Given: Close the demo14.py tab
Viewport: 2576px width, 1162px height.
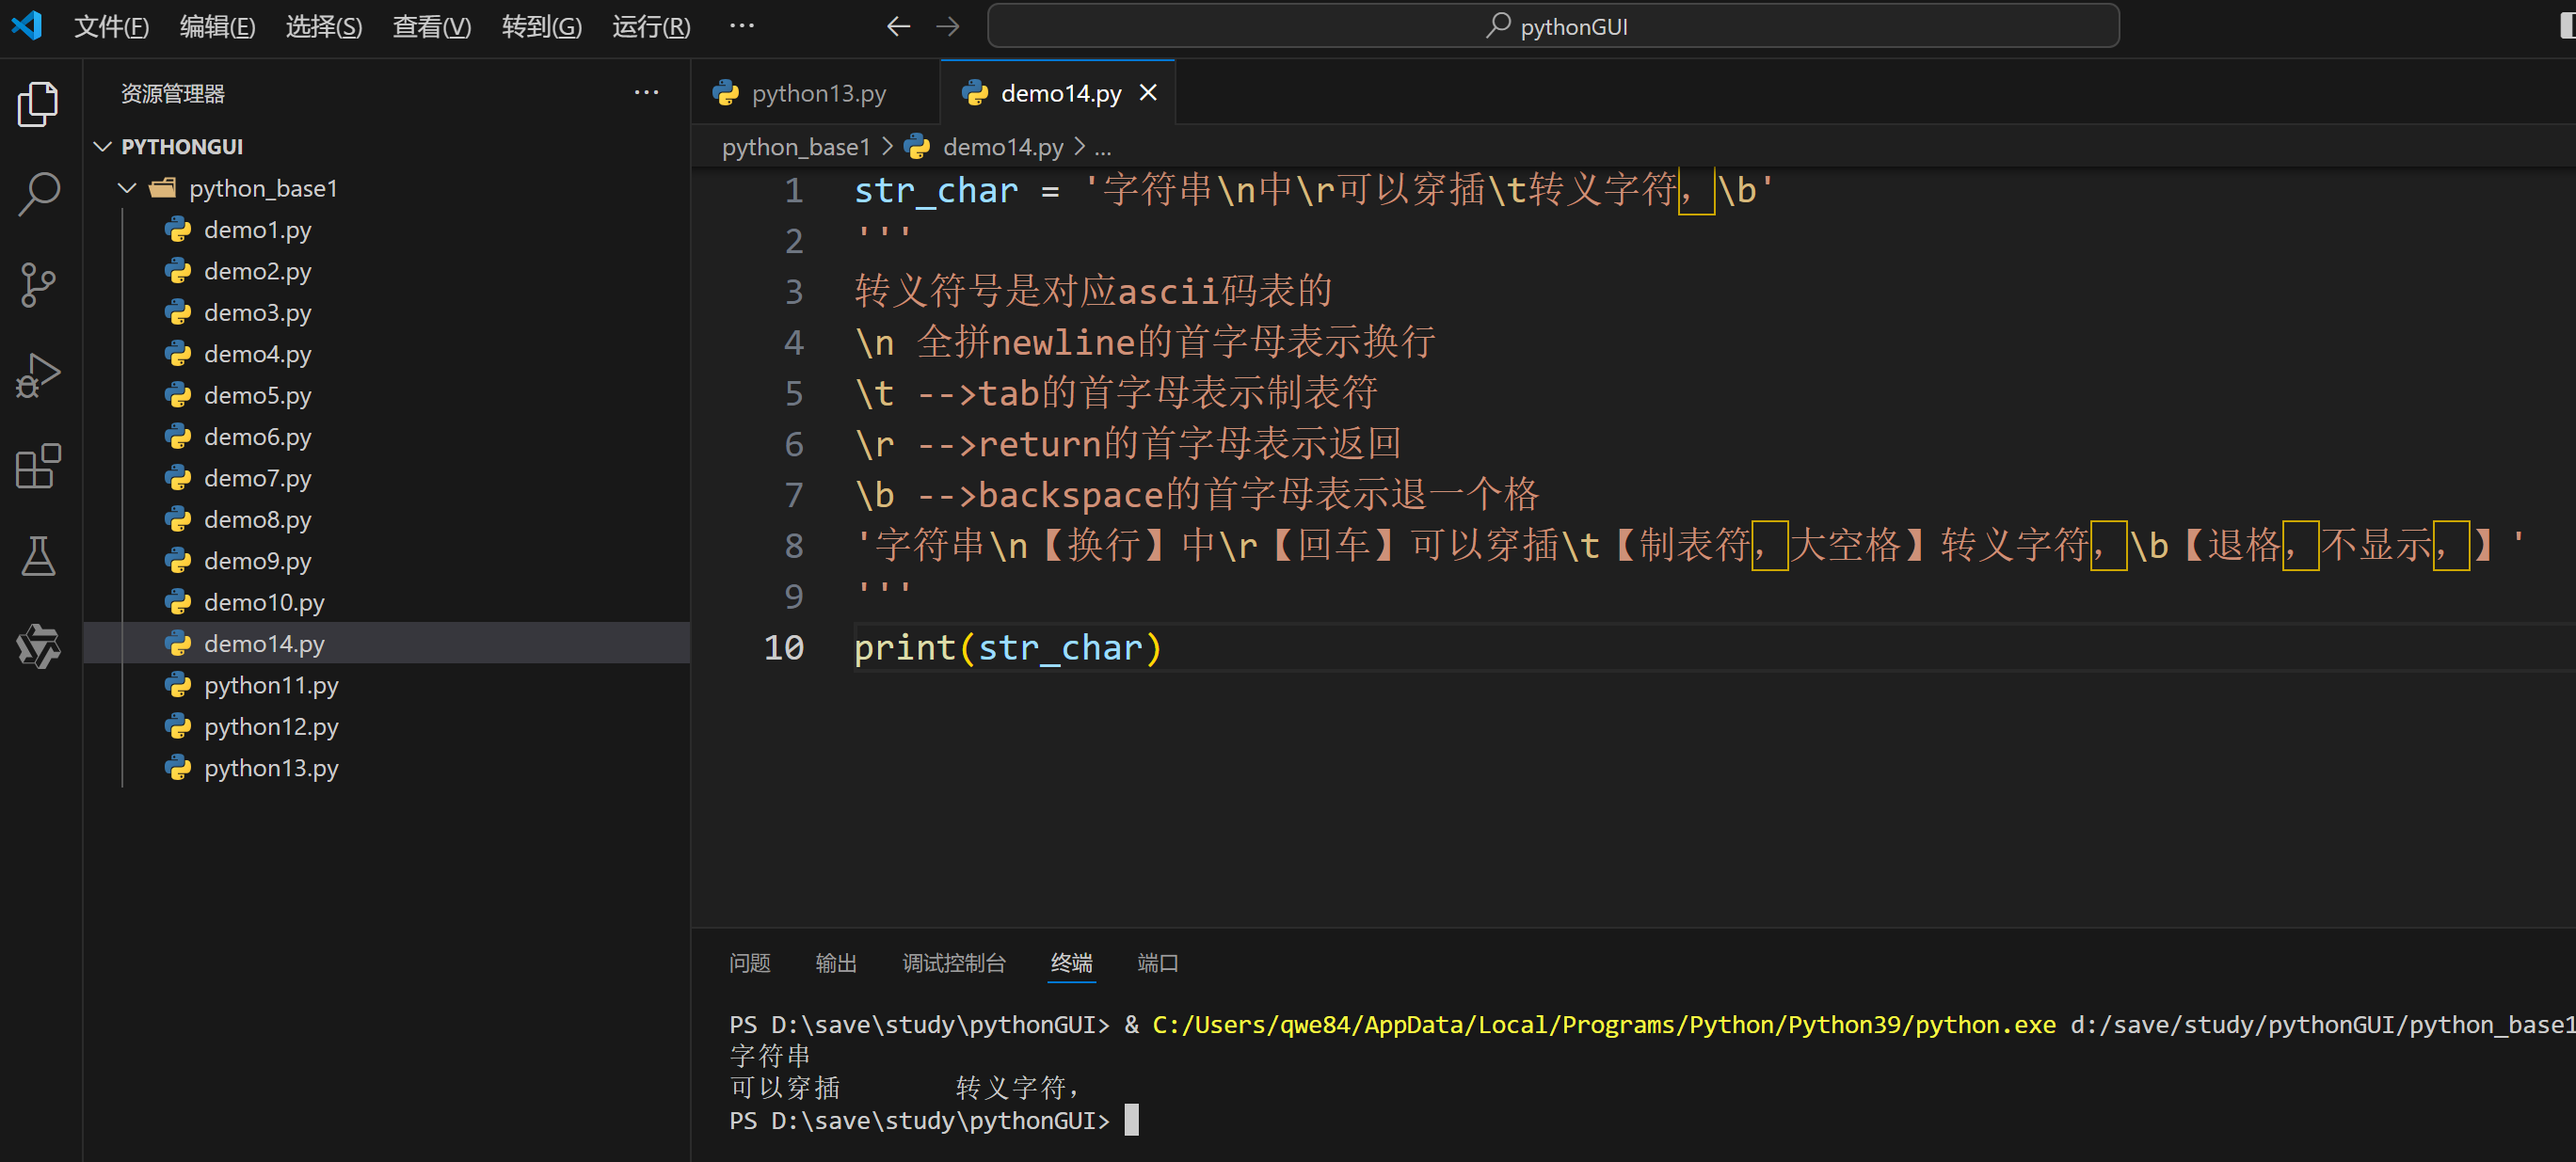Looking at the screenshot, I should coord(1148,93).
